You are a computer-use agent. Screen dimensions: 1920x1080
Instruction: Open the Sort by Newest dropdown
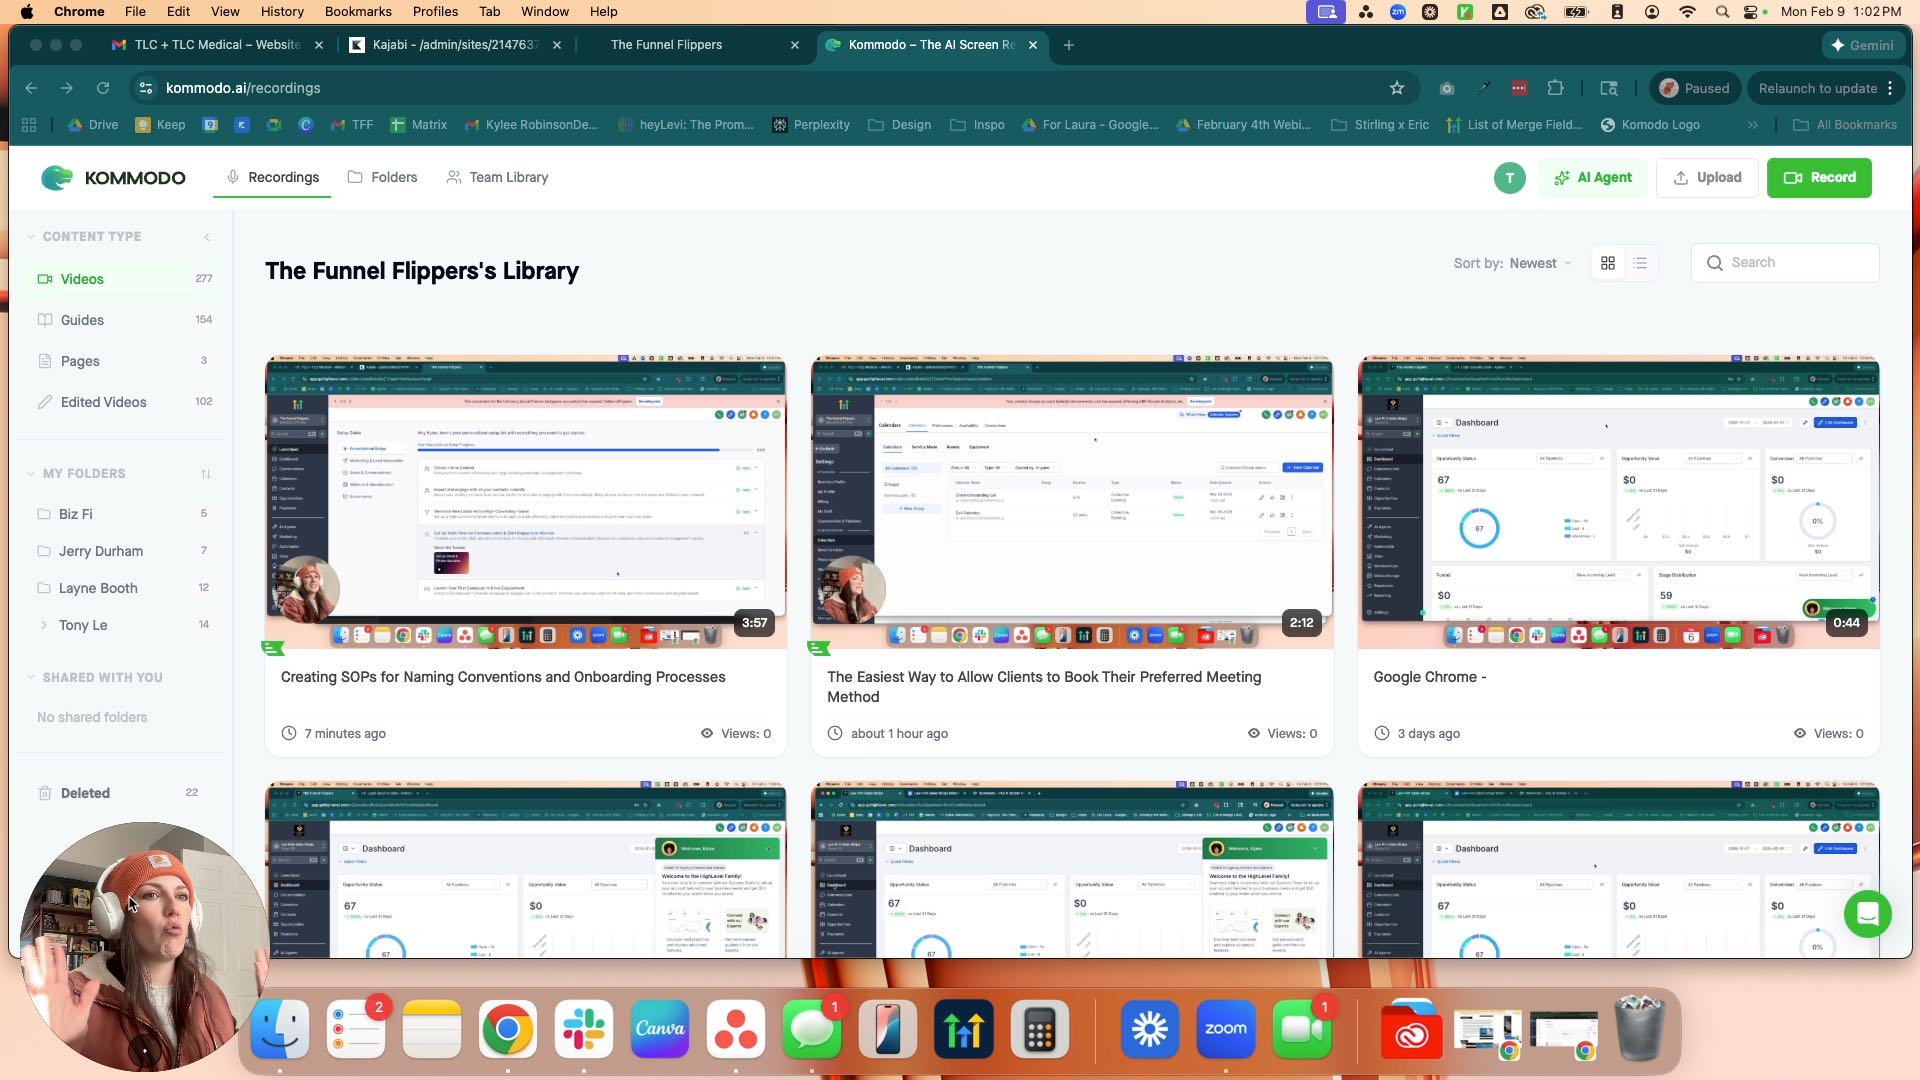click(x=1512, y=263)
